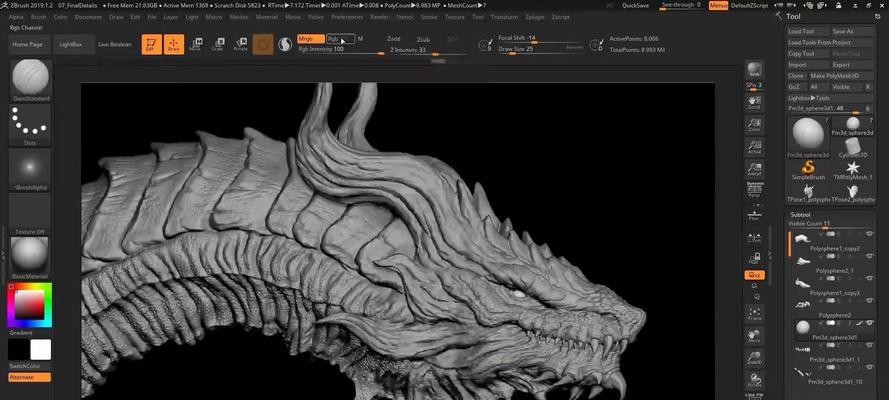Switch to Rotate mode icon
The width and height of the screenshot is (889, 400).
(x=241, y=44)
